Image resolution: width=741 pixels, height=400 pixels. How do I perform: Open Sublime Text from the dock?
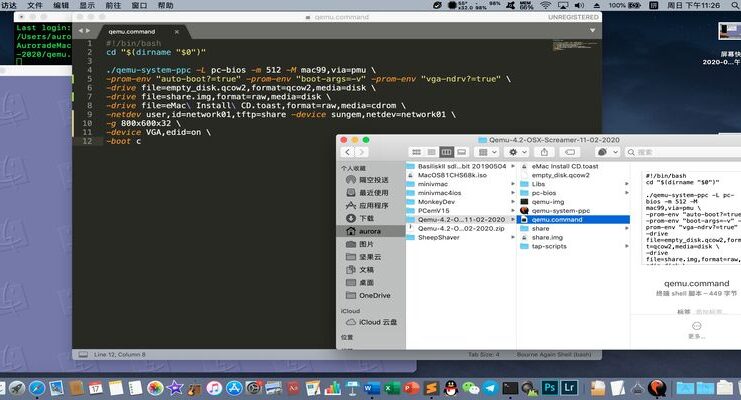tap(431, 388)
